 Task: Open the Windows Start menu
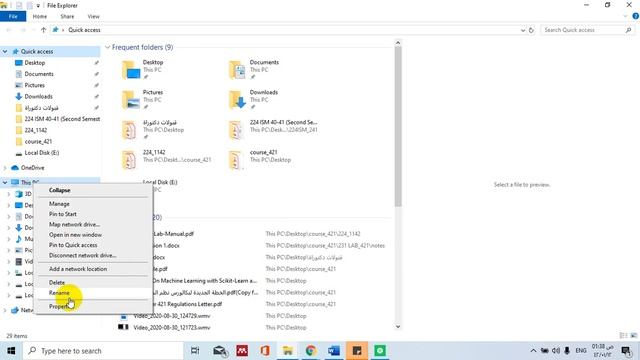point(11,351)
